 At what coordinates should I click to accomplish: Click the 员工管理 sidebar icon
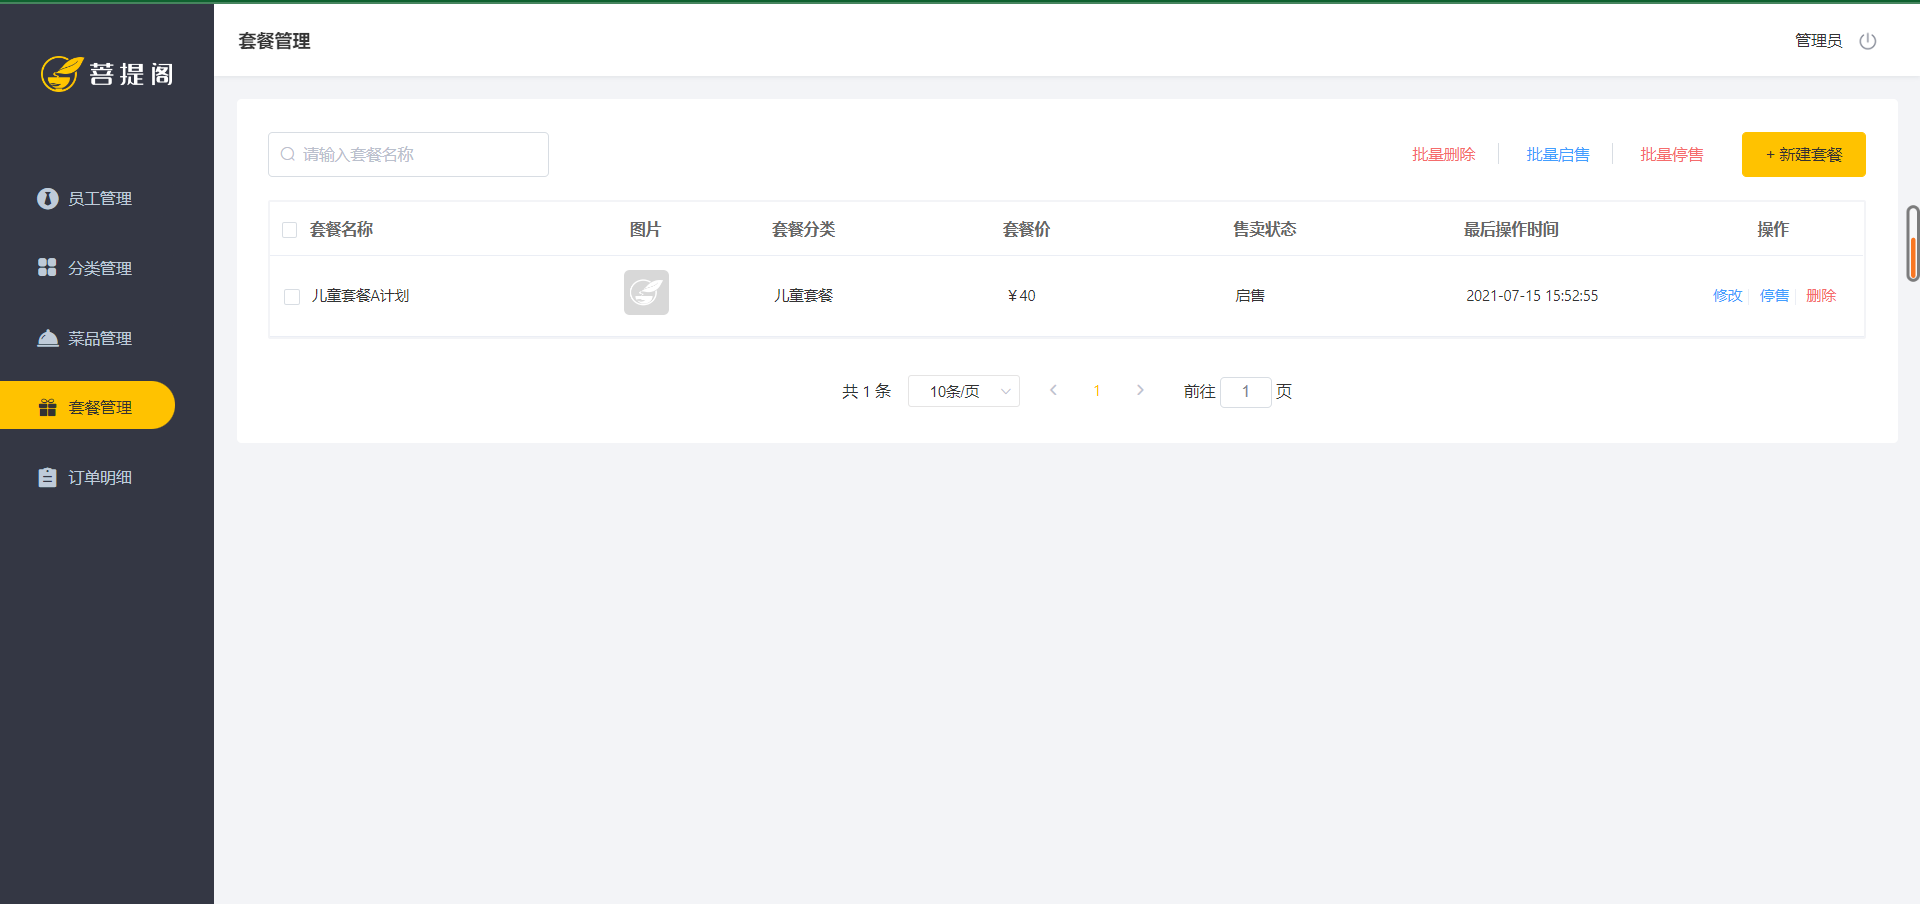(47, 198)
